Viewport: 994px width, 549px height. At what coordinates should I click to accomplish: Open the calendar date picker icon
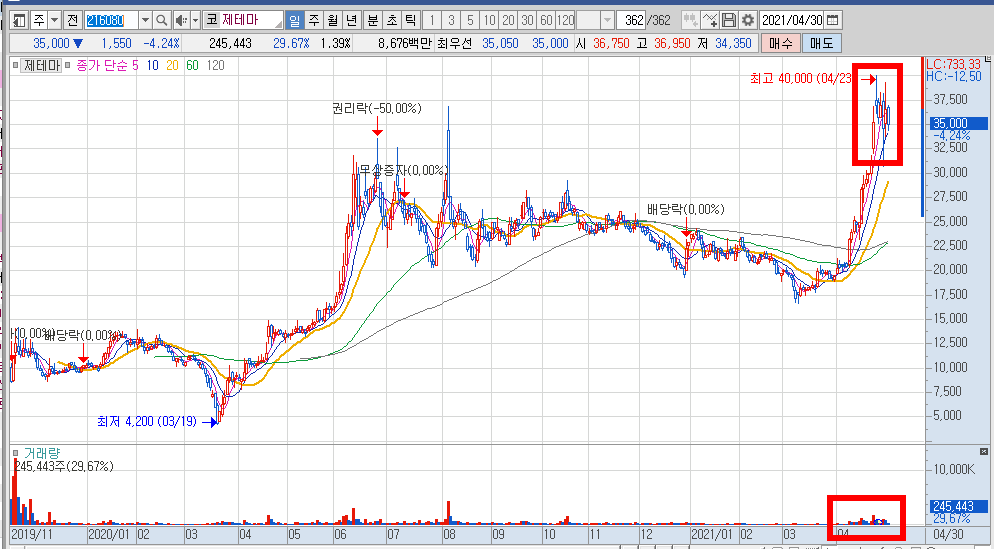[833, 20]
